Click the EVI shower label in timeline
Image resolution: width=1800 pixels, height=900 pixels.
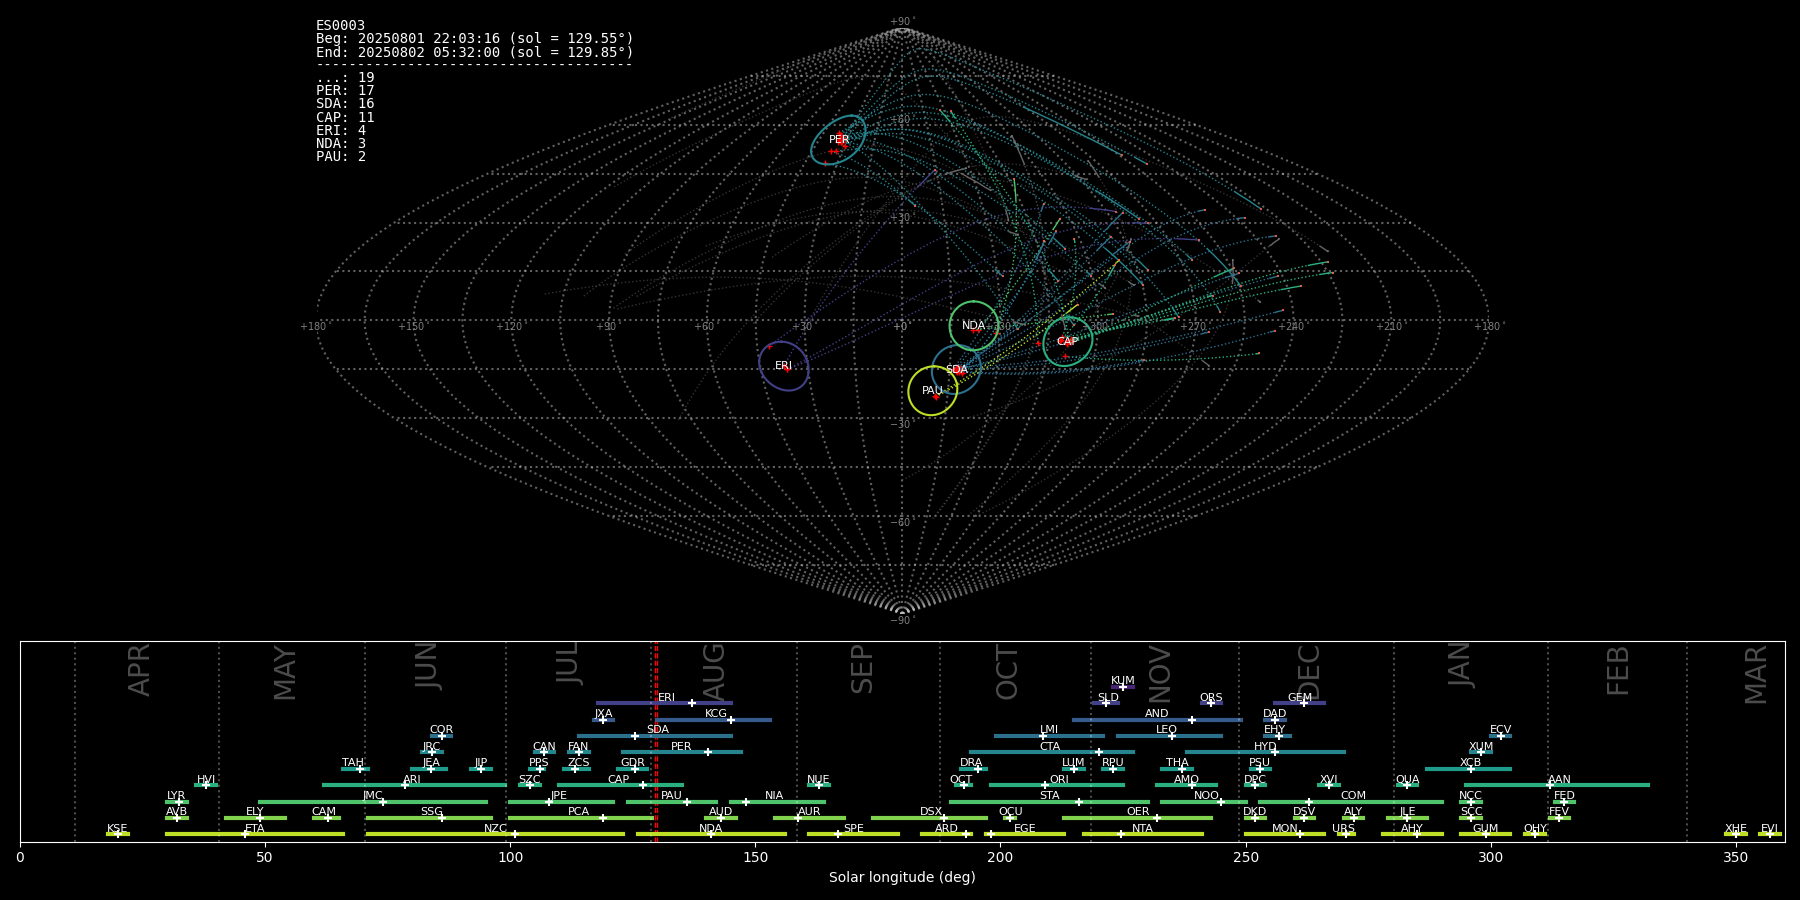tap(1769, 828)
